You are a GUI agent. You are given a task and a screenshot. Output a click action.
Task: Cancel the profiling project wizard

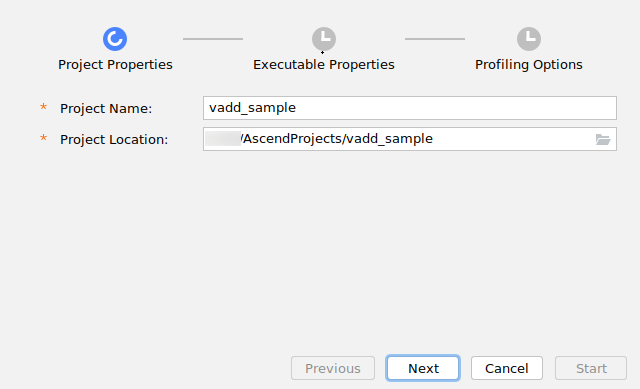pyautogui.click(x=507, y=368)
